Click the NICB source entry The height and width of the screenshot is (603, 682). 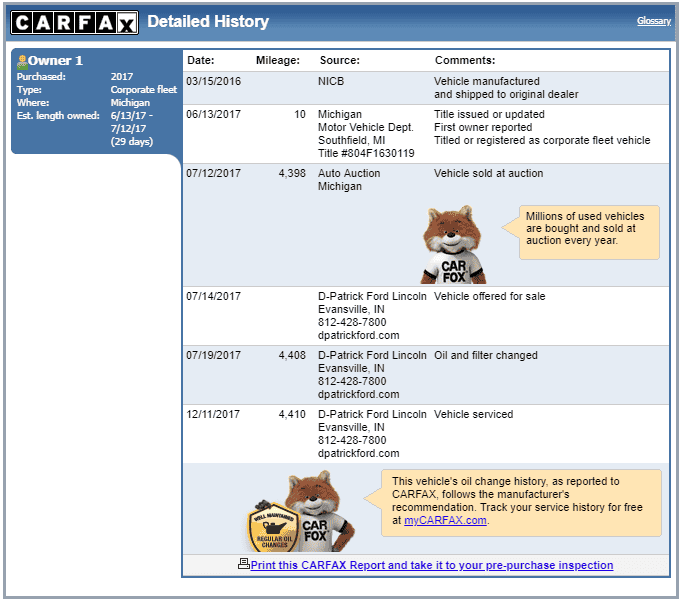[x=331, y=81]
